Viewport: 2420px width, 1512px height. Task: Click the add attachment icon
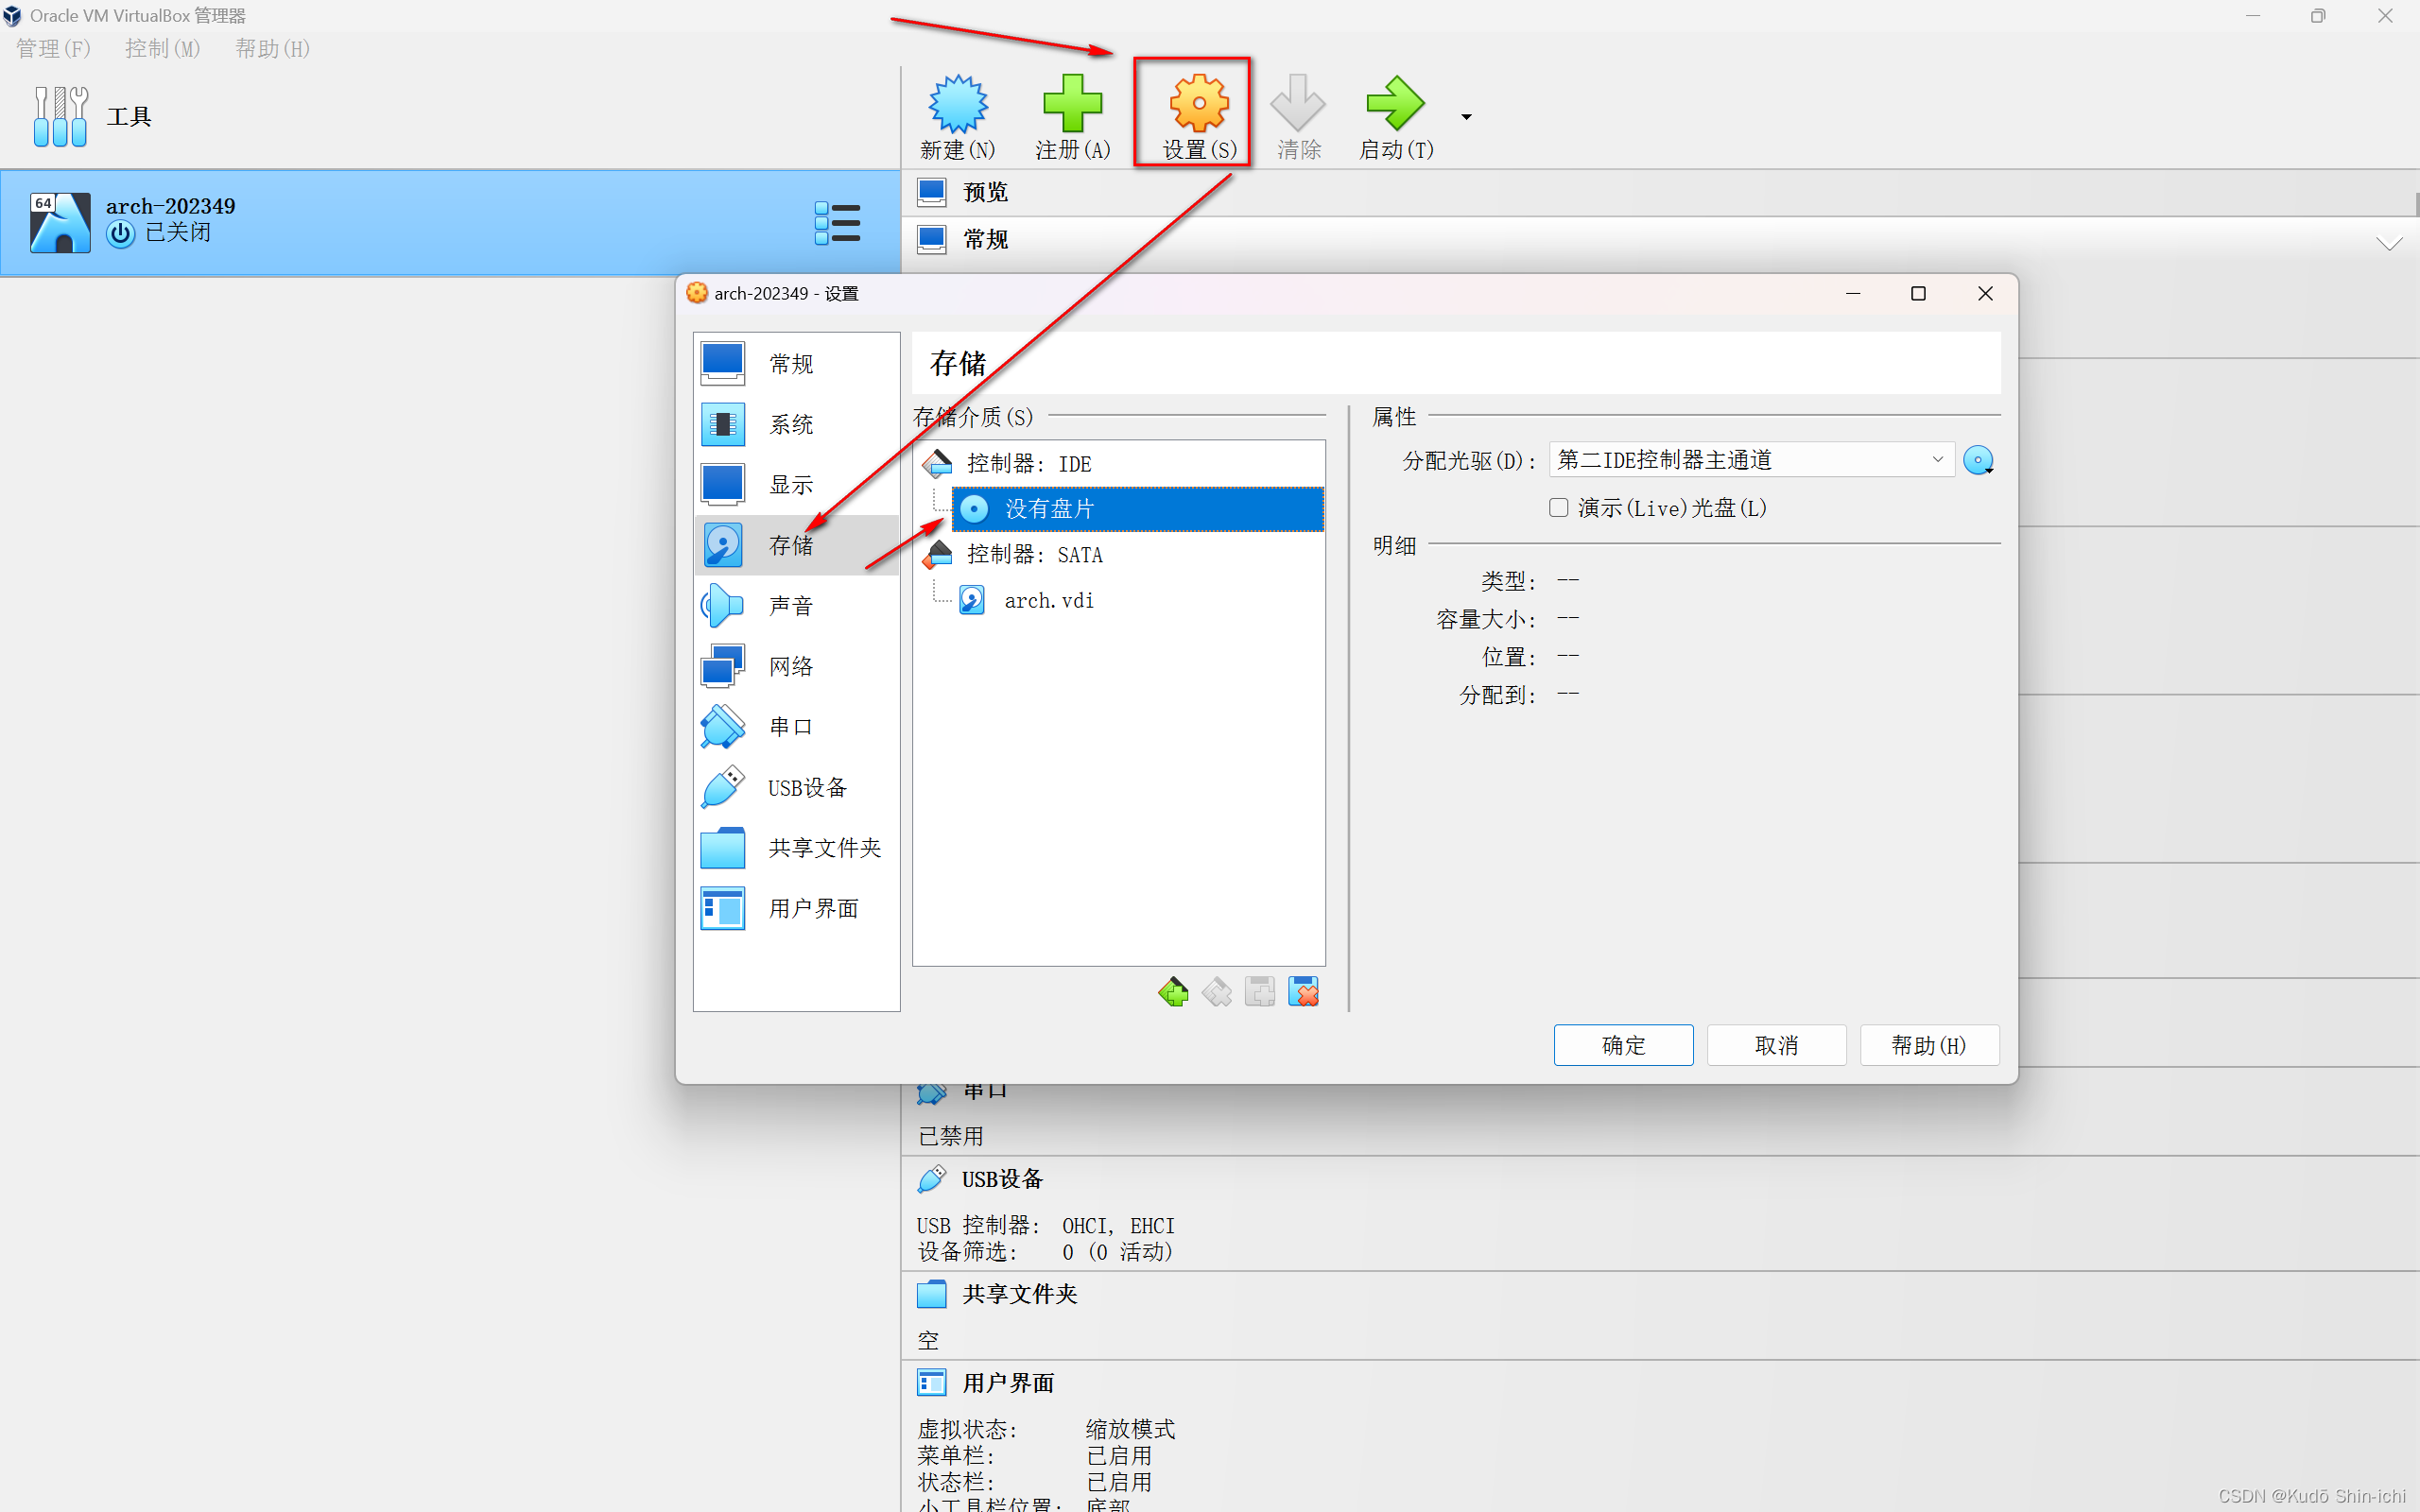click(x=1260, y=992)
